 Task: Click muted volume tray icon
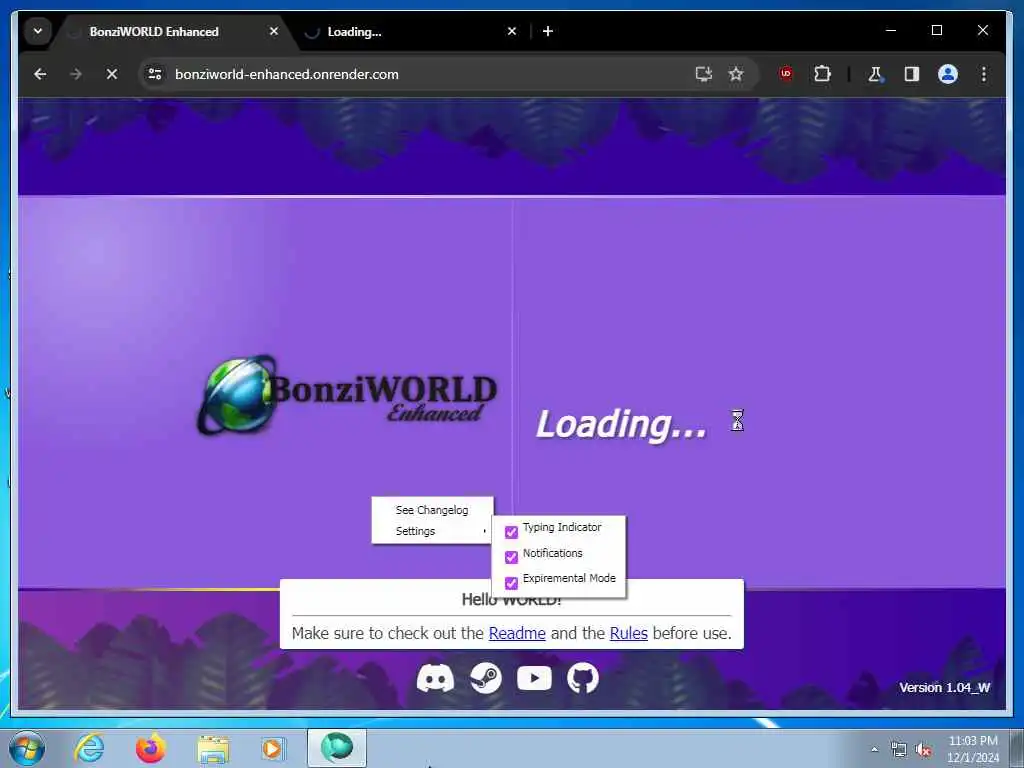coord(923,749)
